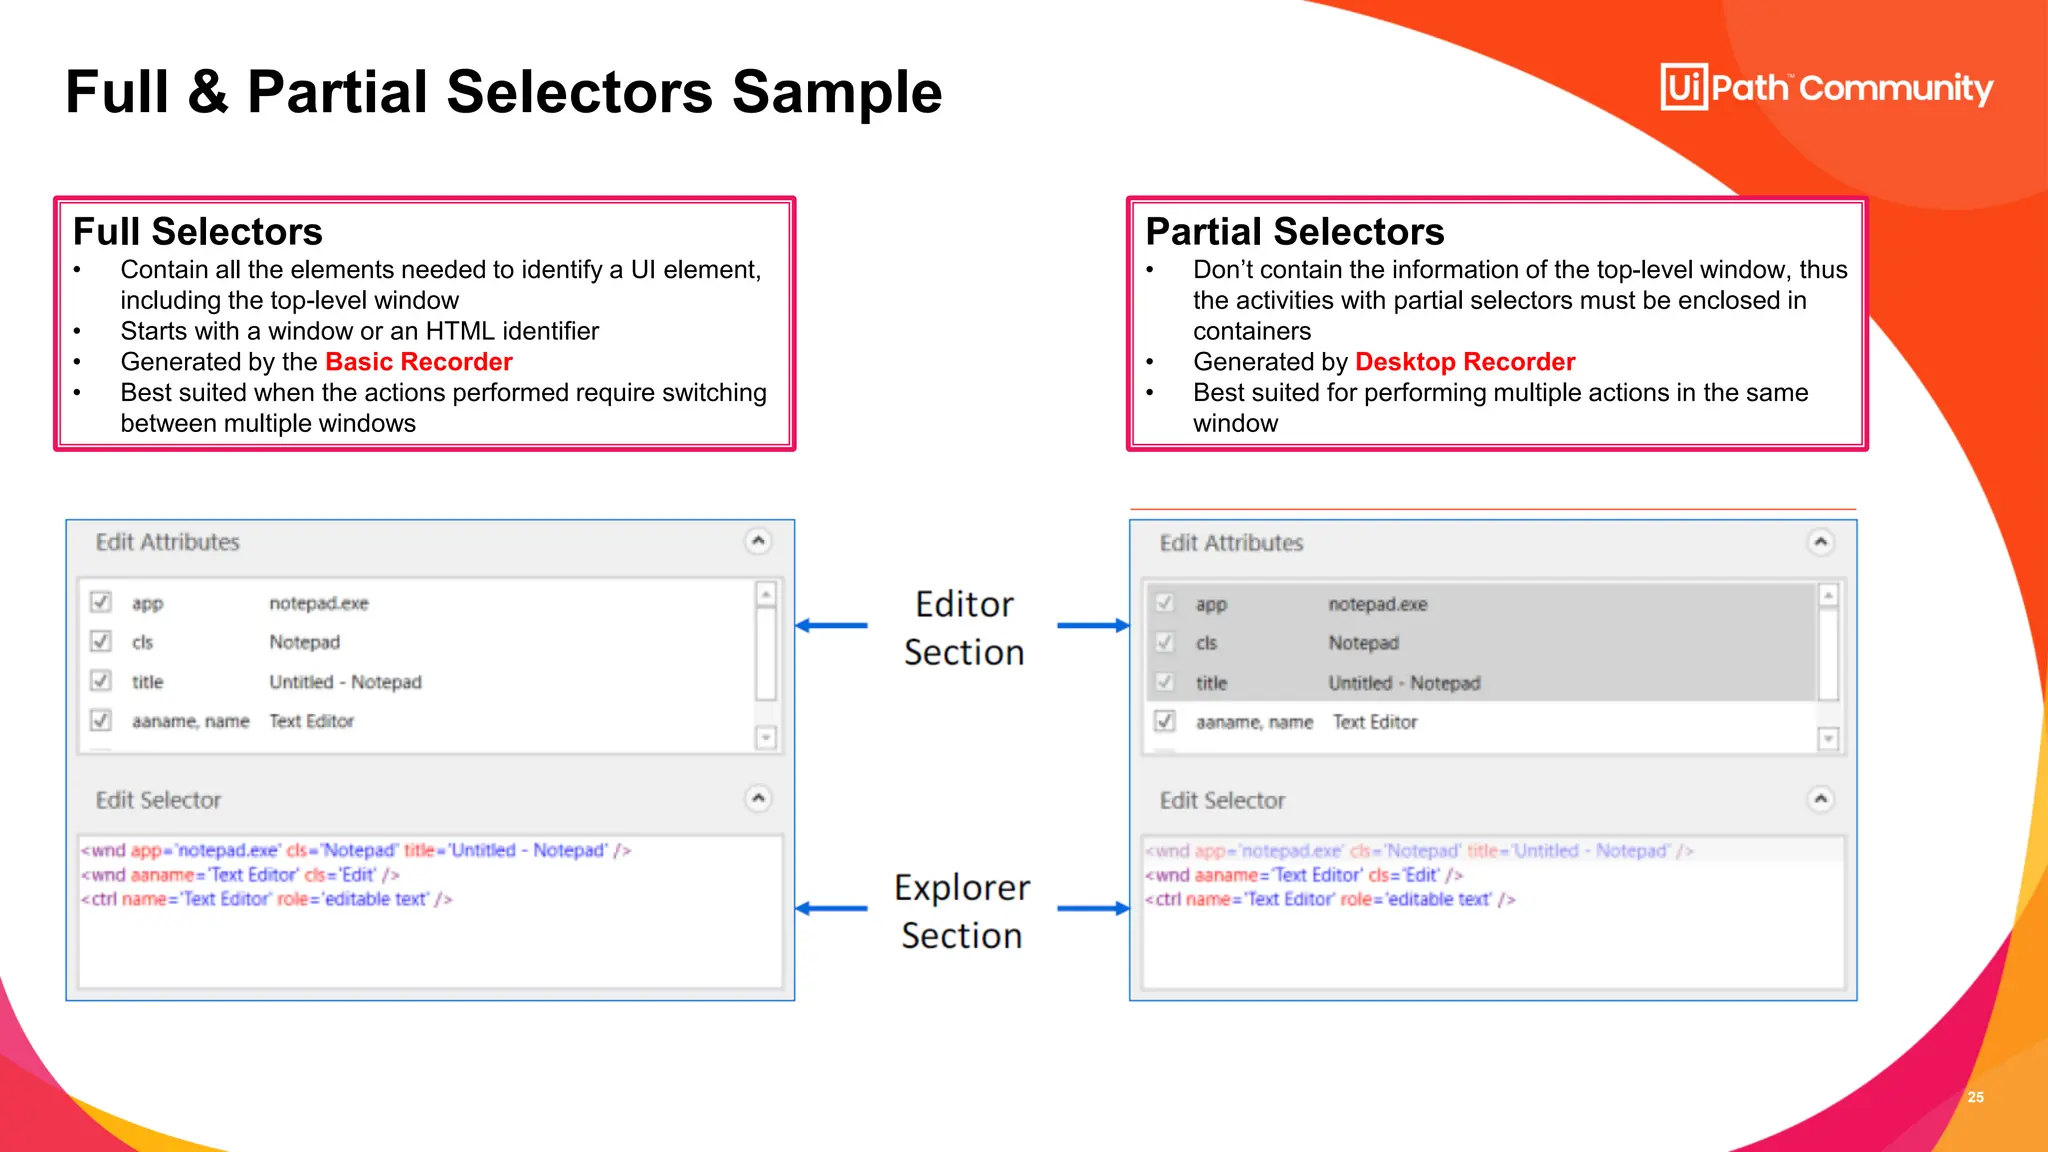Collapse left Edit Selector panel chevron
Viewport: 2048px width, 1152px height.
pyautogui.click(x=758, y=798)
